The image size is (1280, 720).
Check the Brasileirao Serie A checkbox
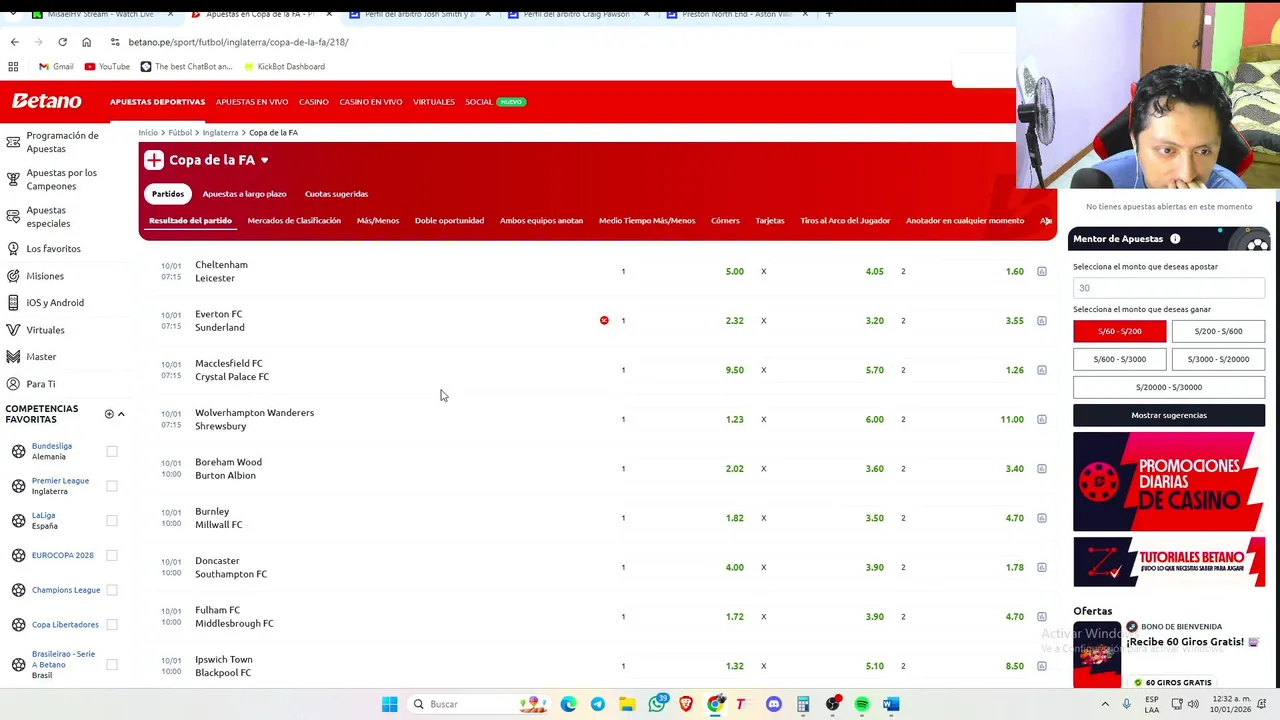[x=112, y=664]
